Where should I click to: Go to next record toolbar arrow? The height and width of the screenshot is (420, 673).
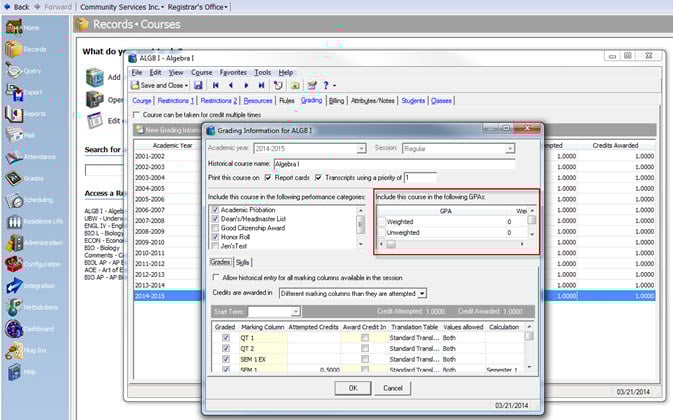(246, 85)
